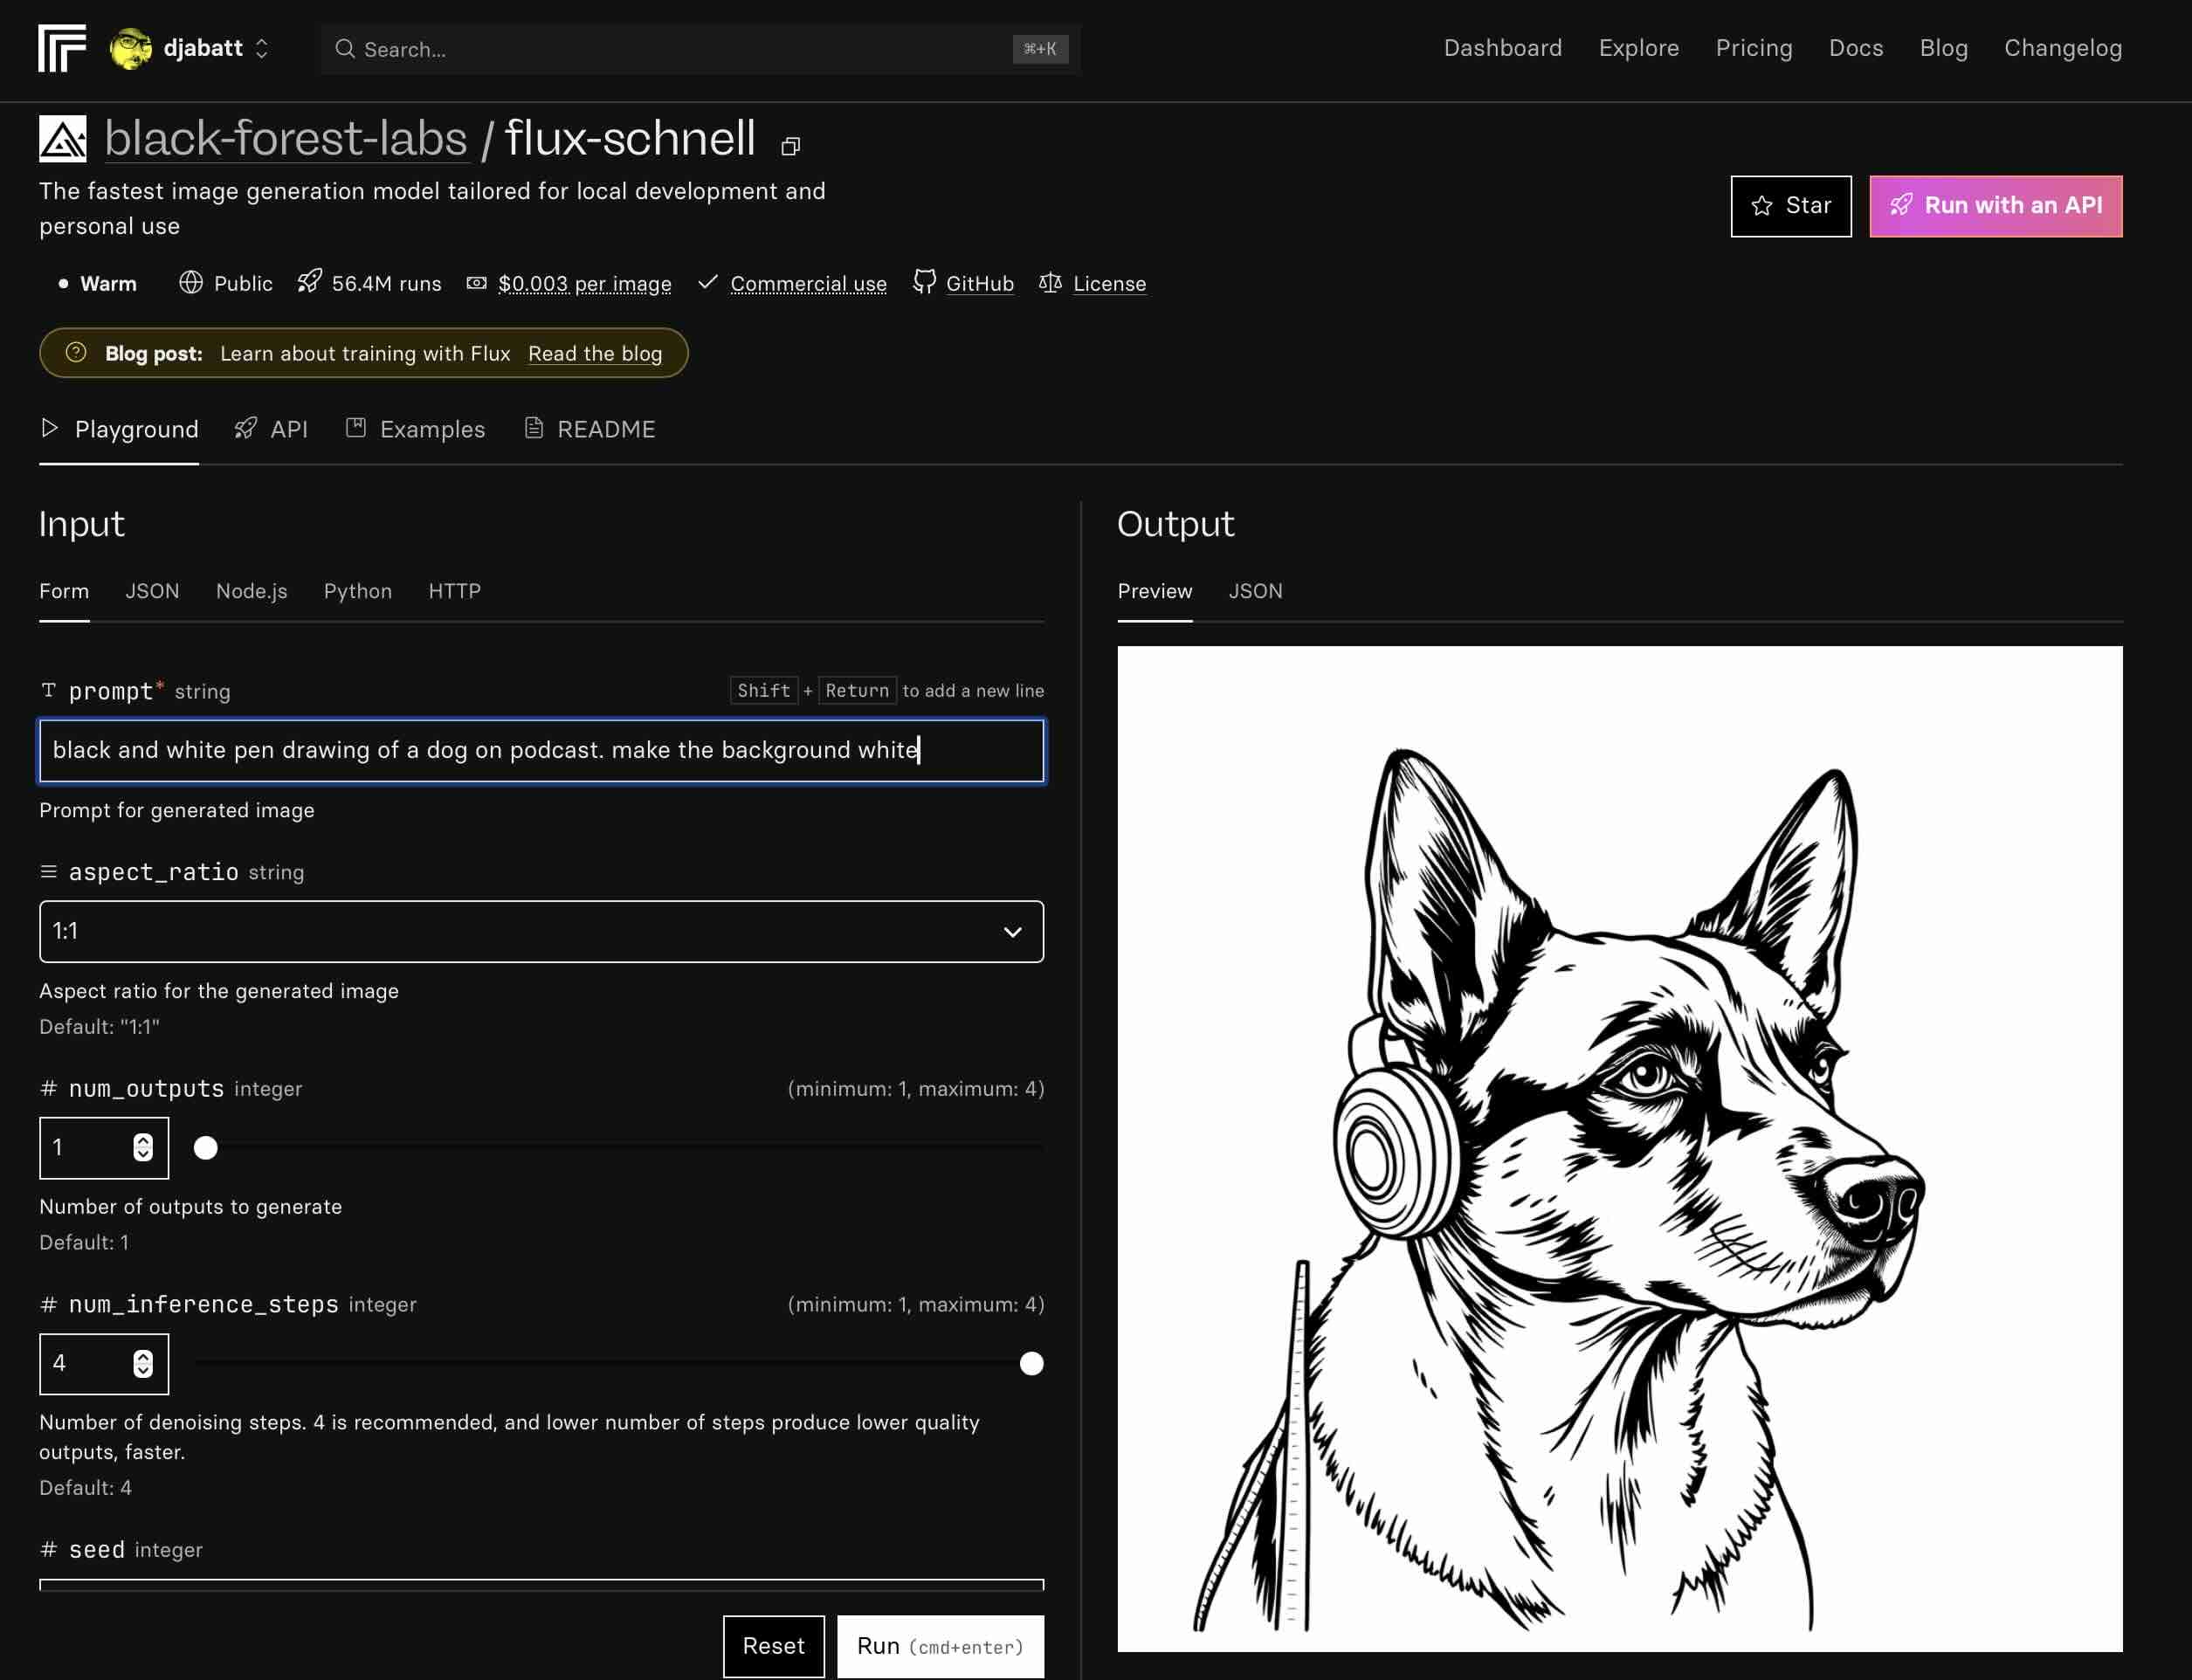The width and height of the screenshot is (2192, 1680).
Task: Open the Explore navigation menu item
Action: coord(1639,48)
